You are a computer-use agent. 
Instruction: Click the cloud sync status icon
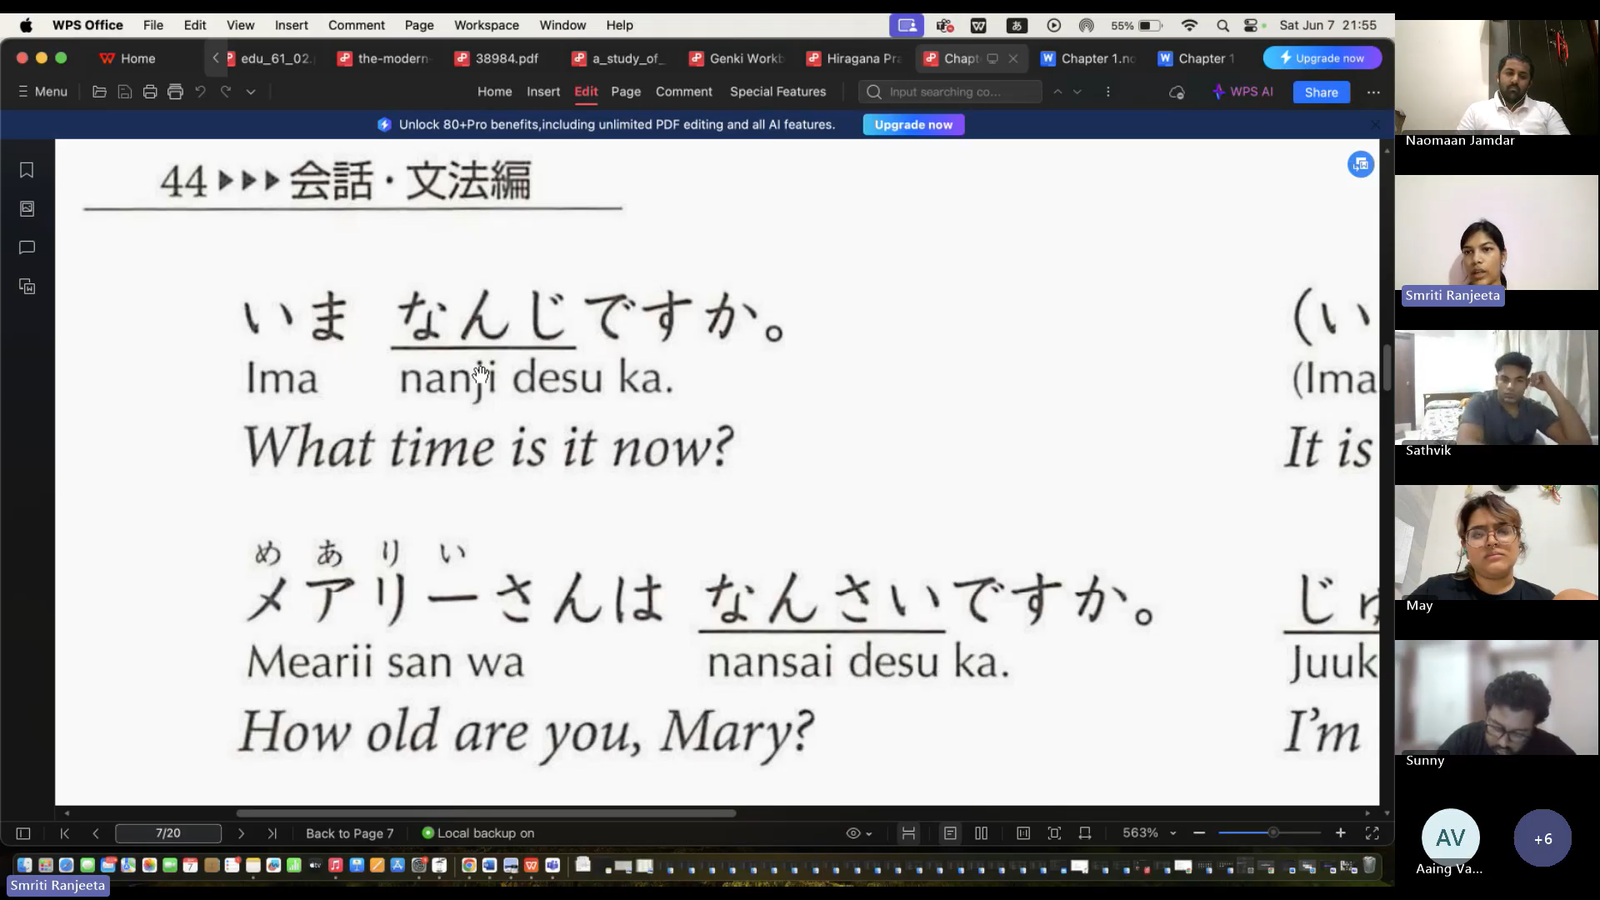click(1177, 92)
